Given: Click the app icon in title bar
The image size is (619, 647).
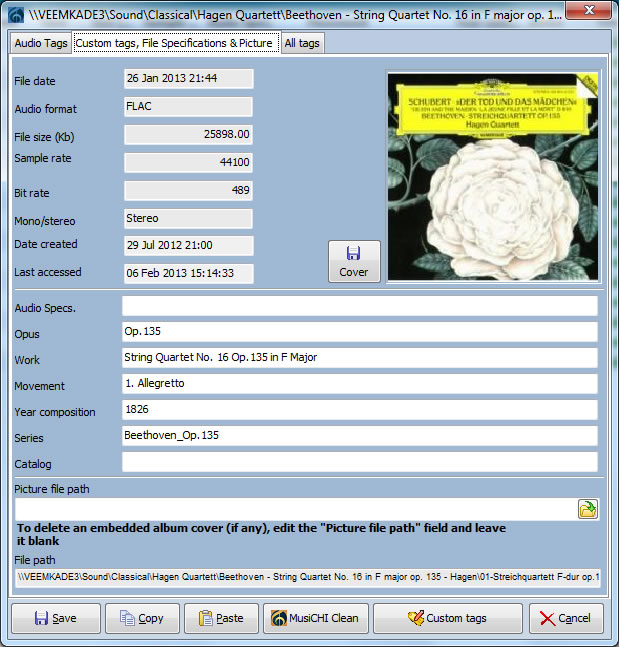Looking at the screenshot, I should (15, 14).
